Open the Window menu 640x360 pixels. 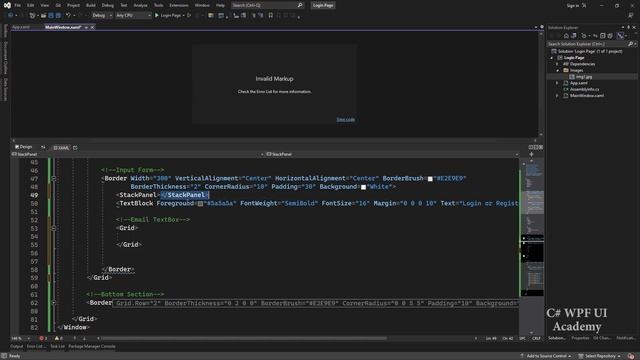pos(202,5)
